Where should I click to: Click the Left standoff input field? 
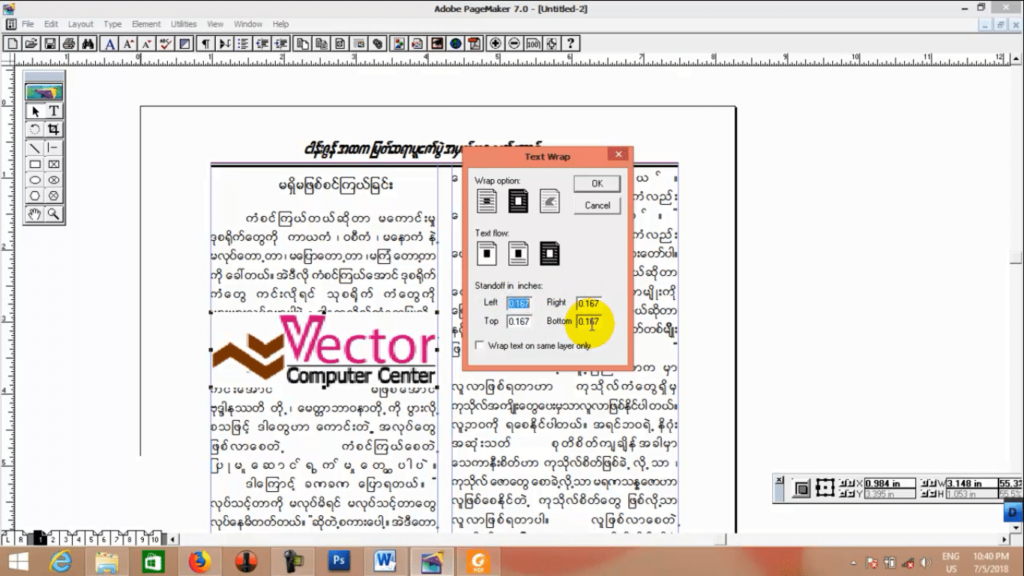pos(519,303)
